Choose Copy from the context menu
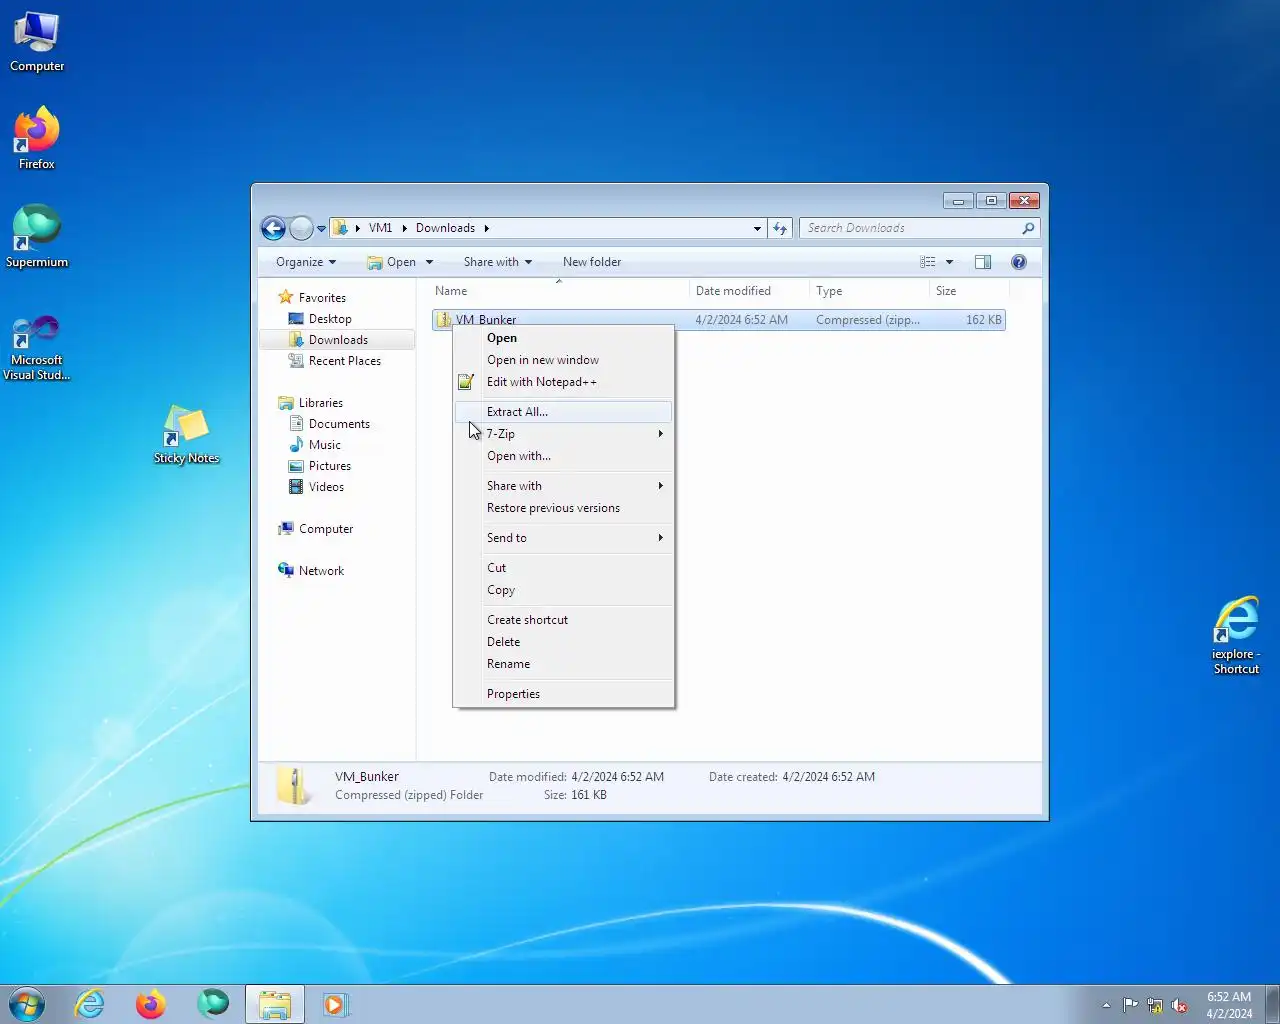 click(563, 590)
